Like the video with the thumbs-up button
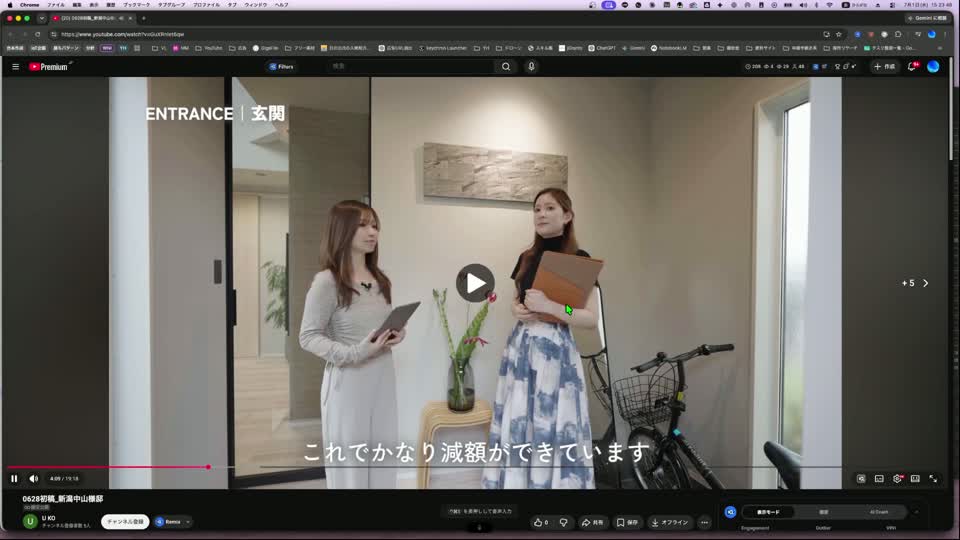960x540 pixels. tap(541, 522)
